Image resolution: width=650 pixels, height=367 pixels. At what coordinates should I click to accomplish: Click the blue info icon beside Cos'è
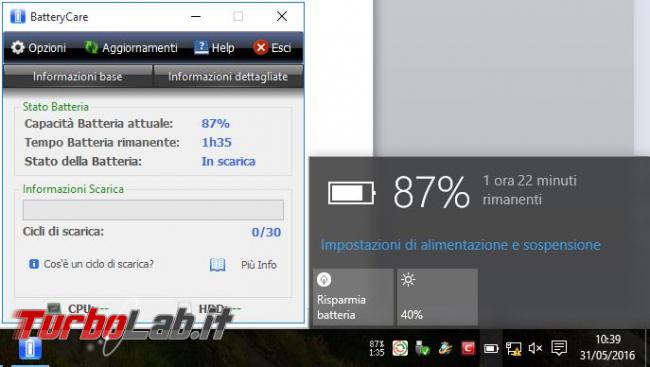tap(34, 264)
